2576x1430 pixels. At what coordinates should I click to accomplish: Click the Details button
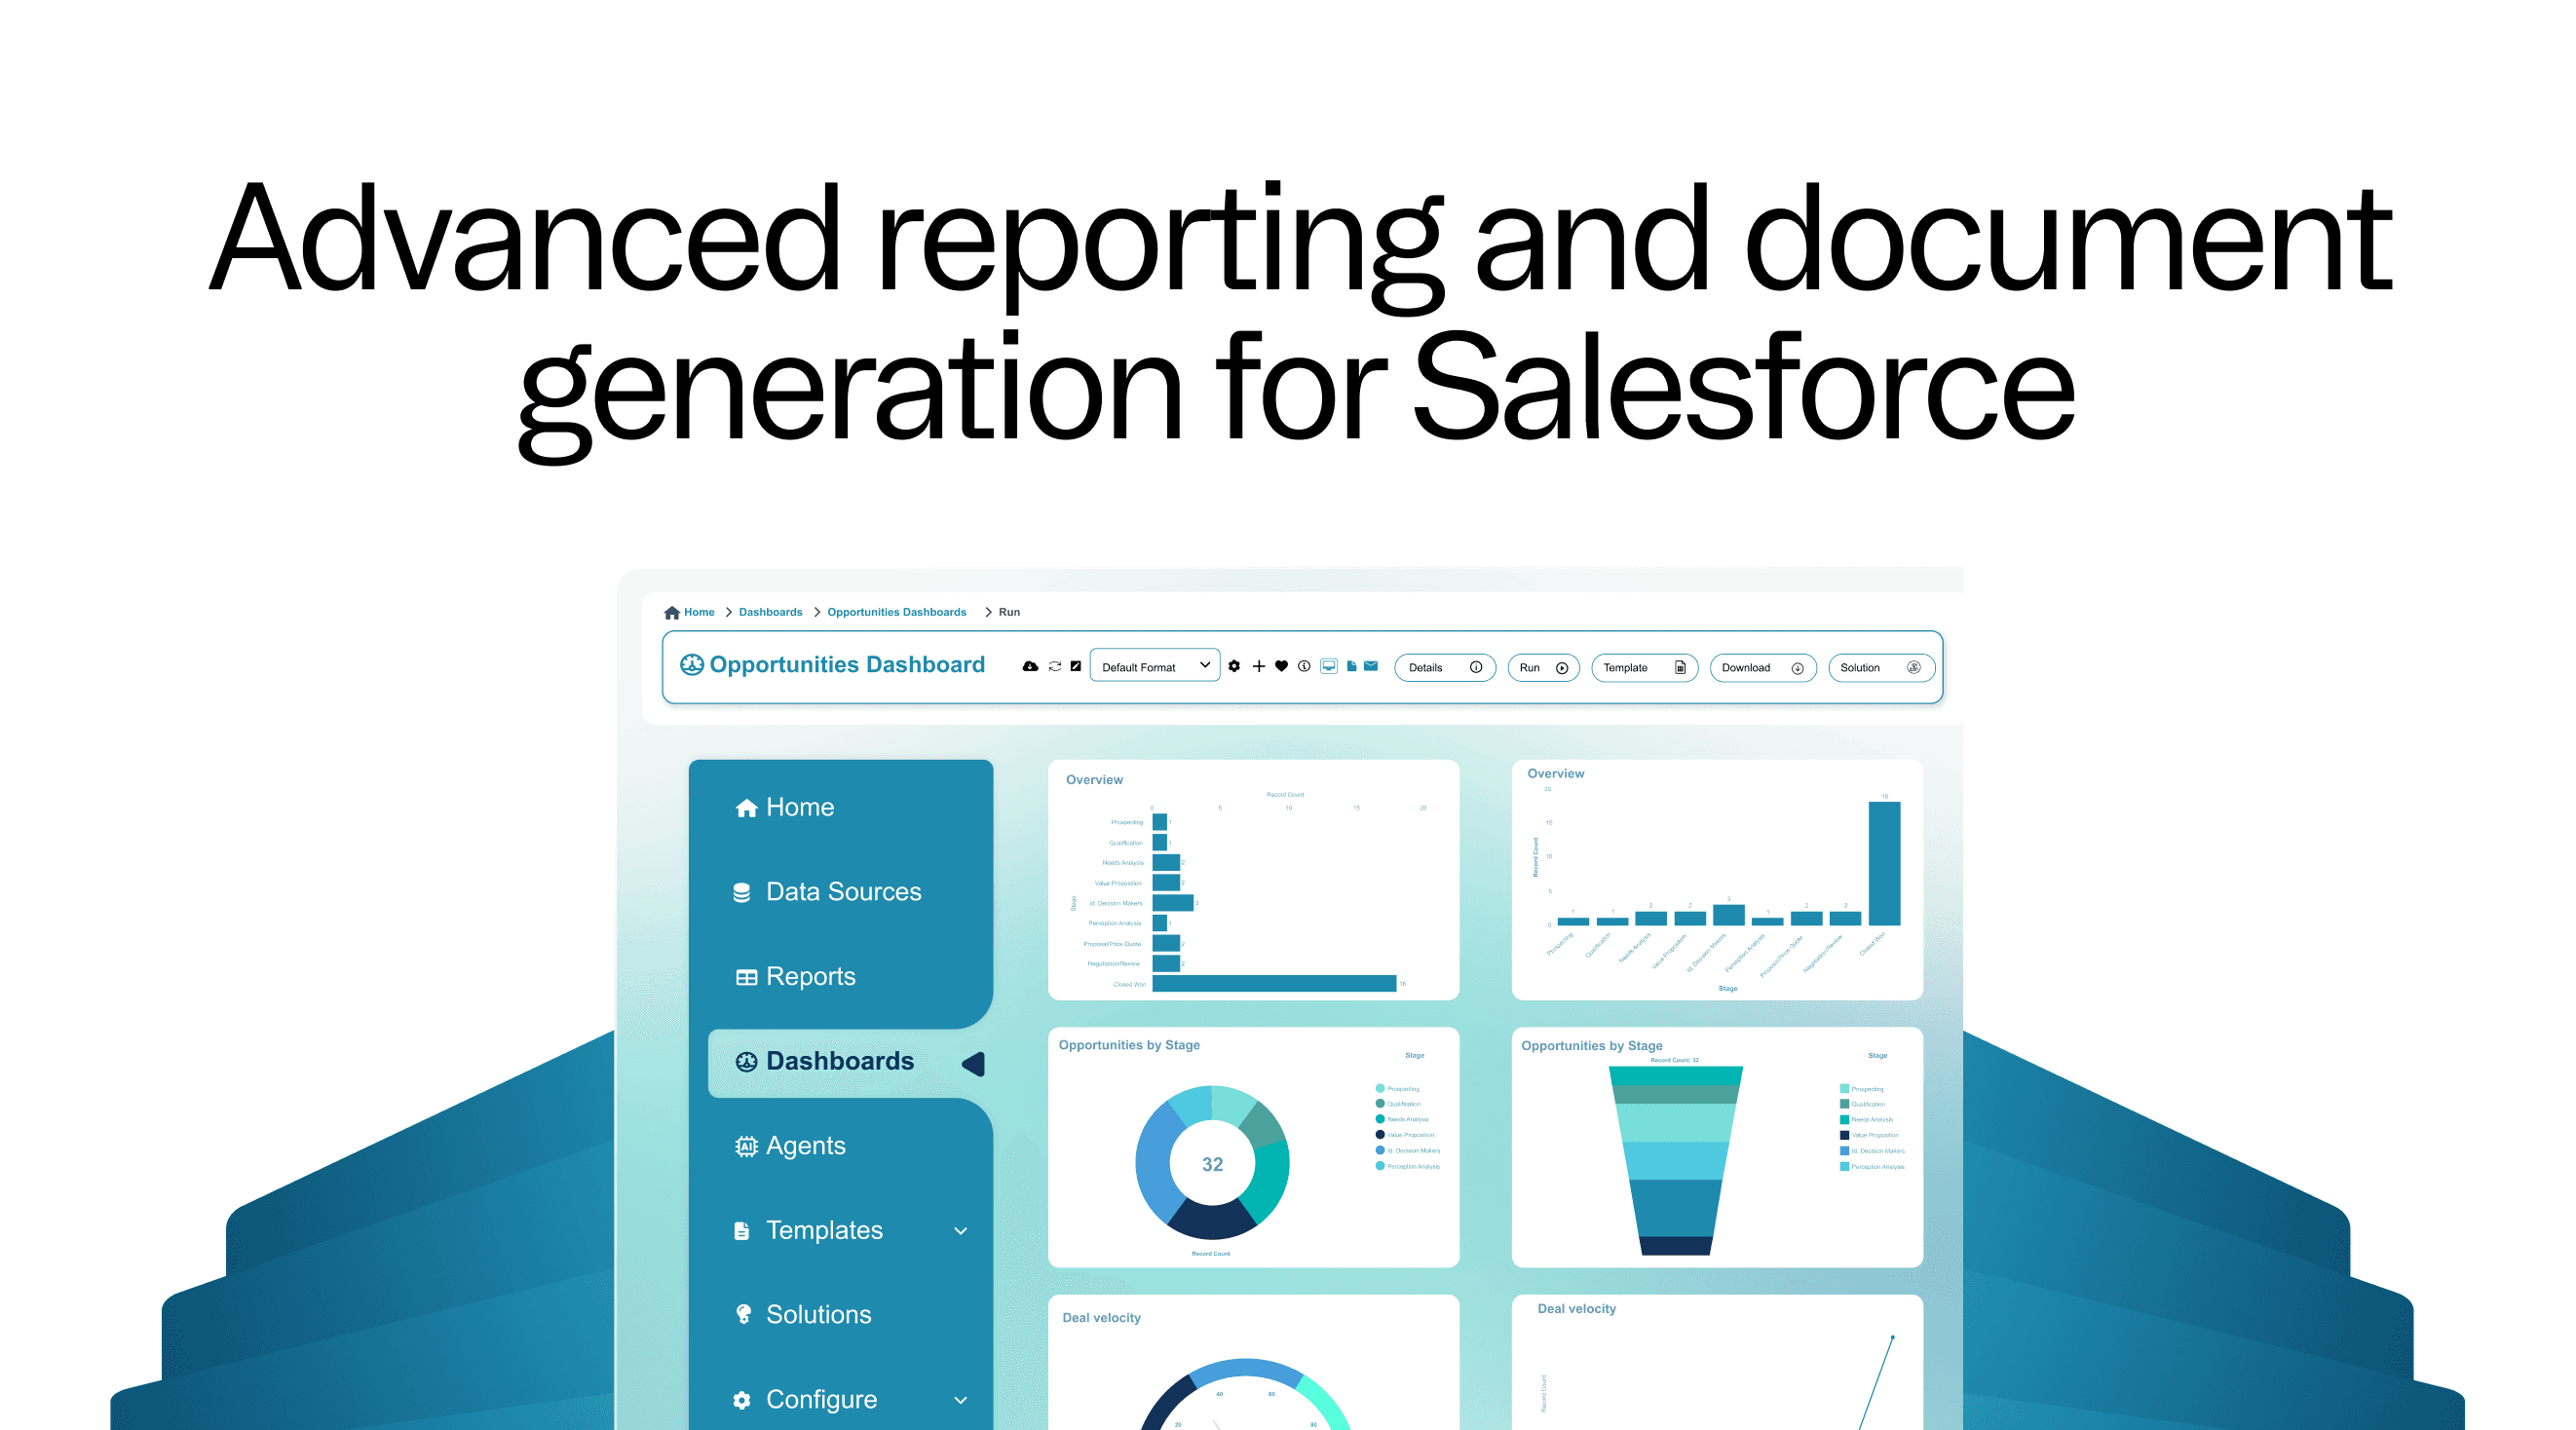[1445, 668]
